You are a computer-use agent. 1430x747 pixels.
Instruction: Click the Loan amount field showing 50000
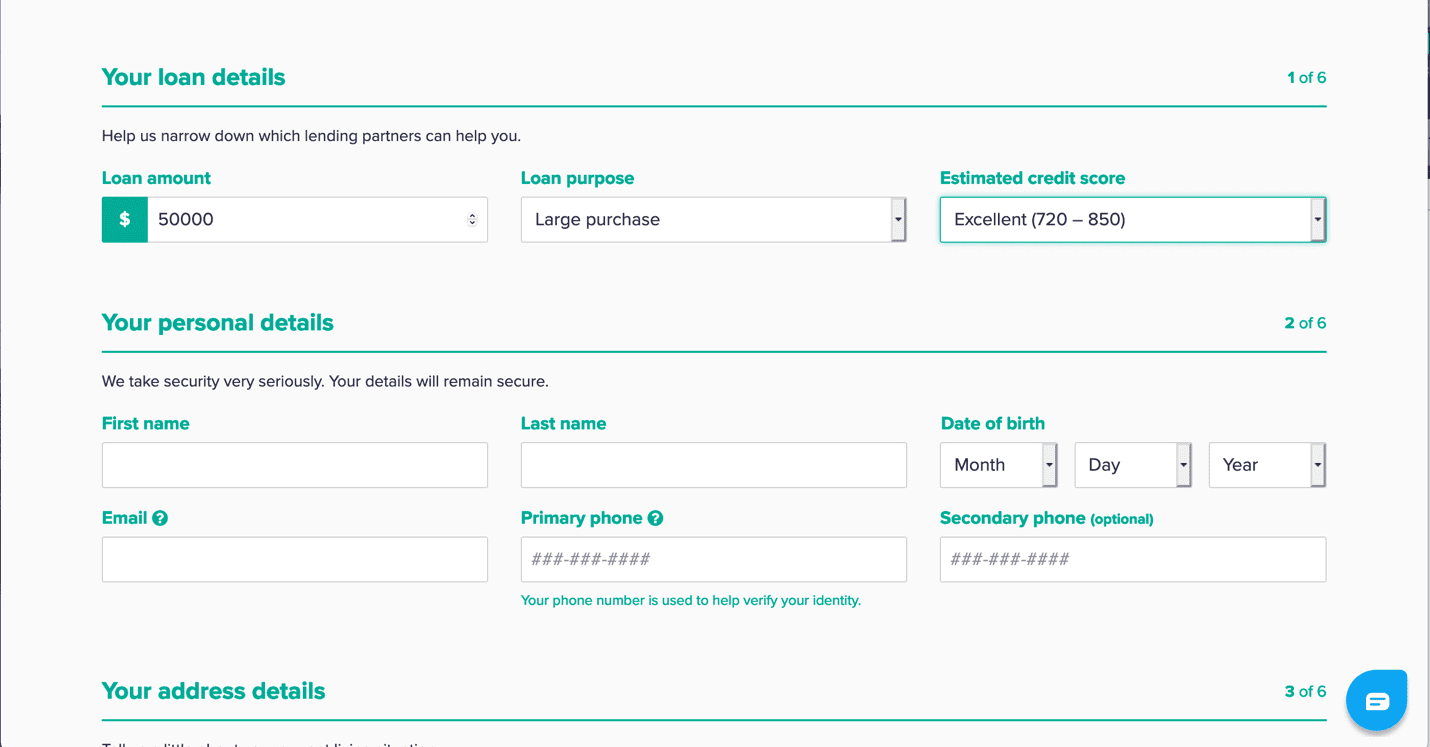pyautogui.click(x=305, y=220)
